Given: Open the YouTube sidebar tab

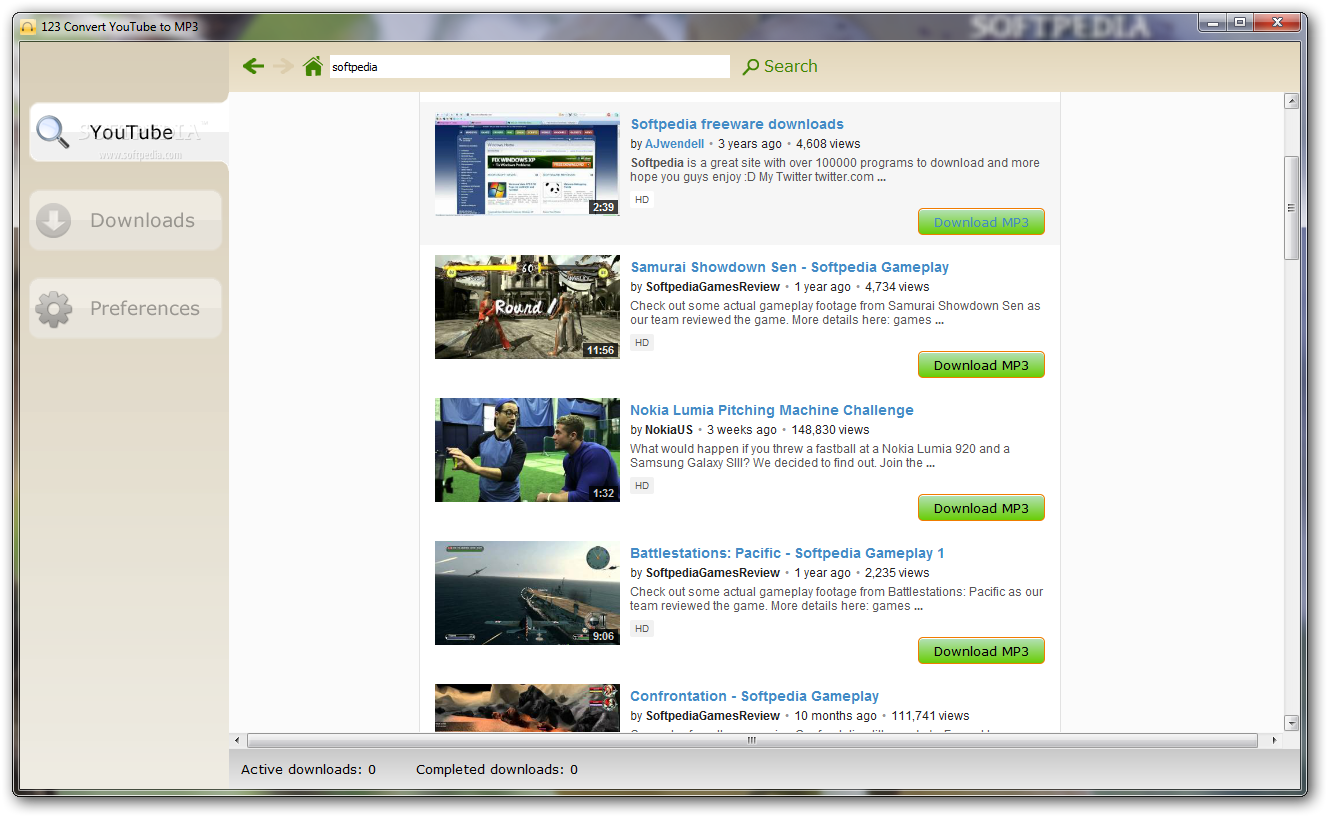Looking at the screenshot, I should point(129,132).
